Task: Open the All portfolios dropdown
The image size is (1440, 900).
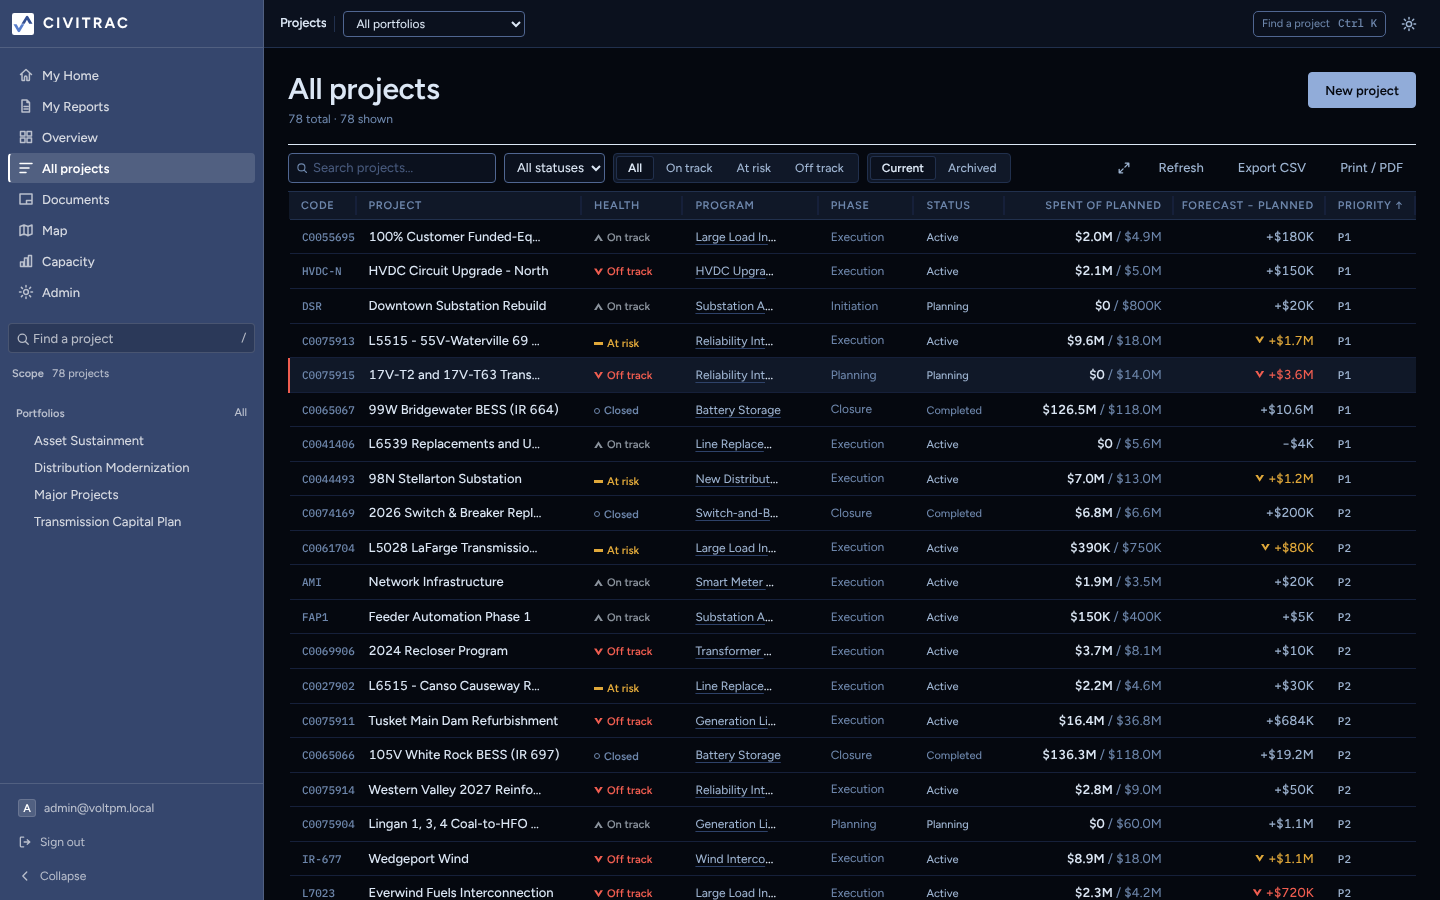Action: click(434, 24)
